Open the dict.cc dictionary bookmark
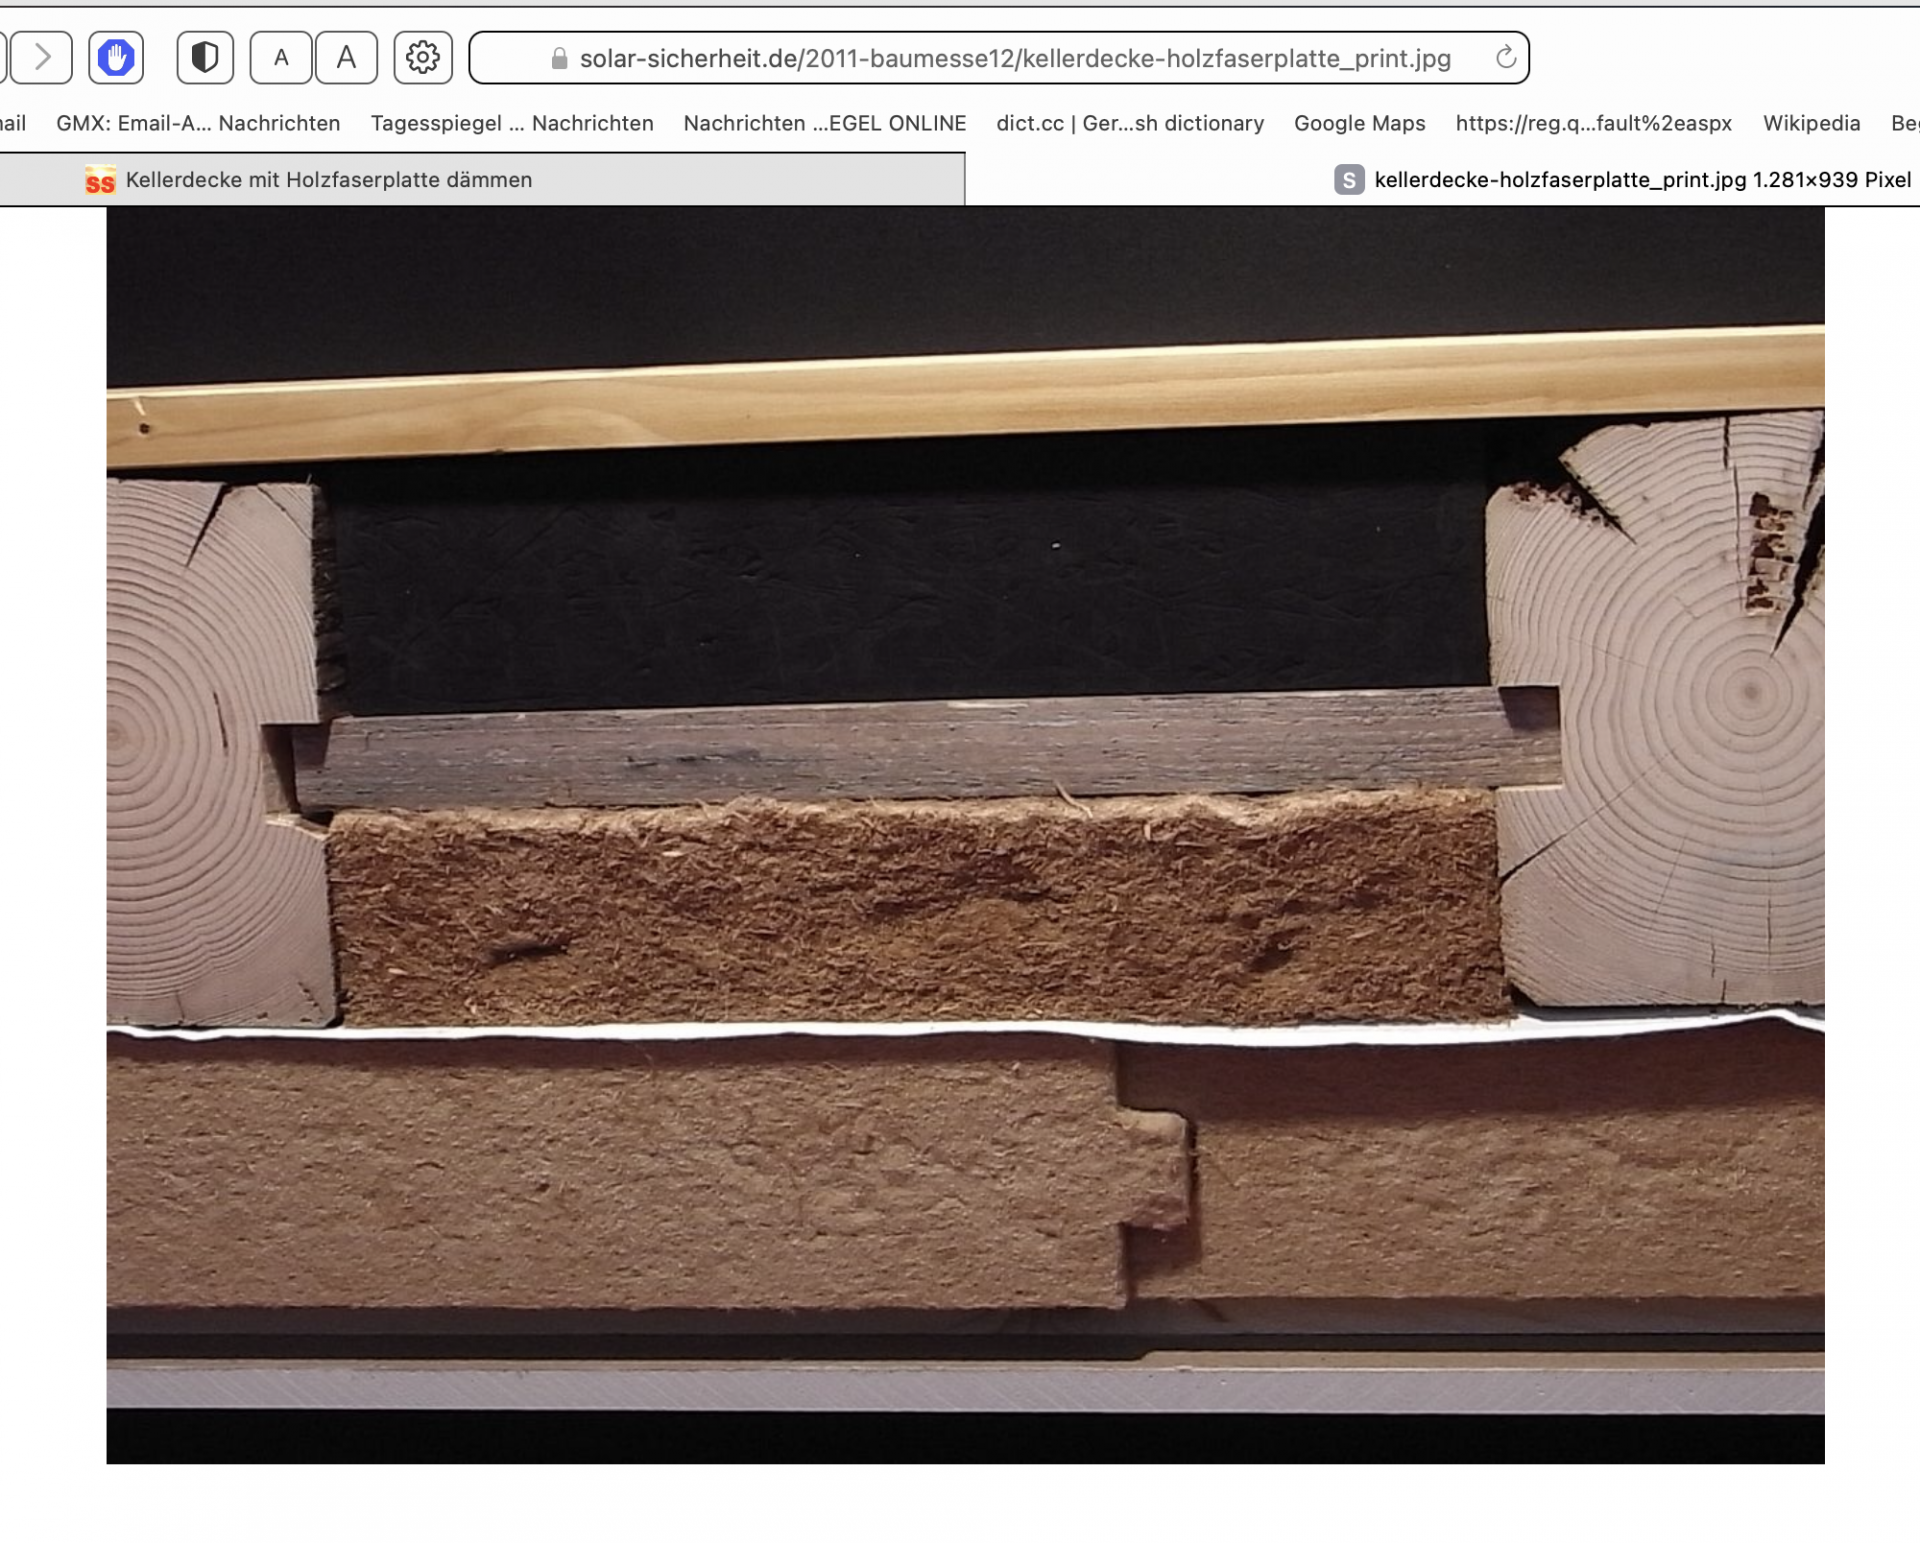This screenshot has height=1543, width=1920. 1130,123
